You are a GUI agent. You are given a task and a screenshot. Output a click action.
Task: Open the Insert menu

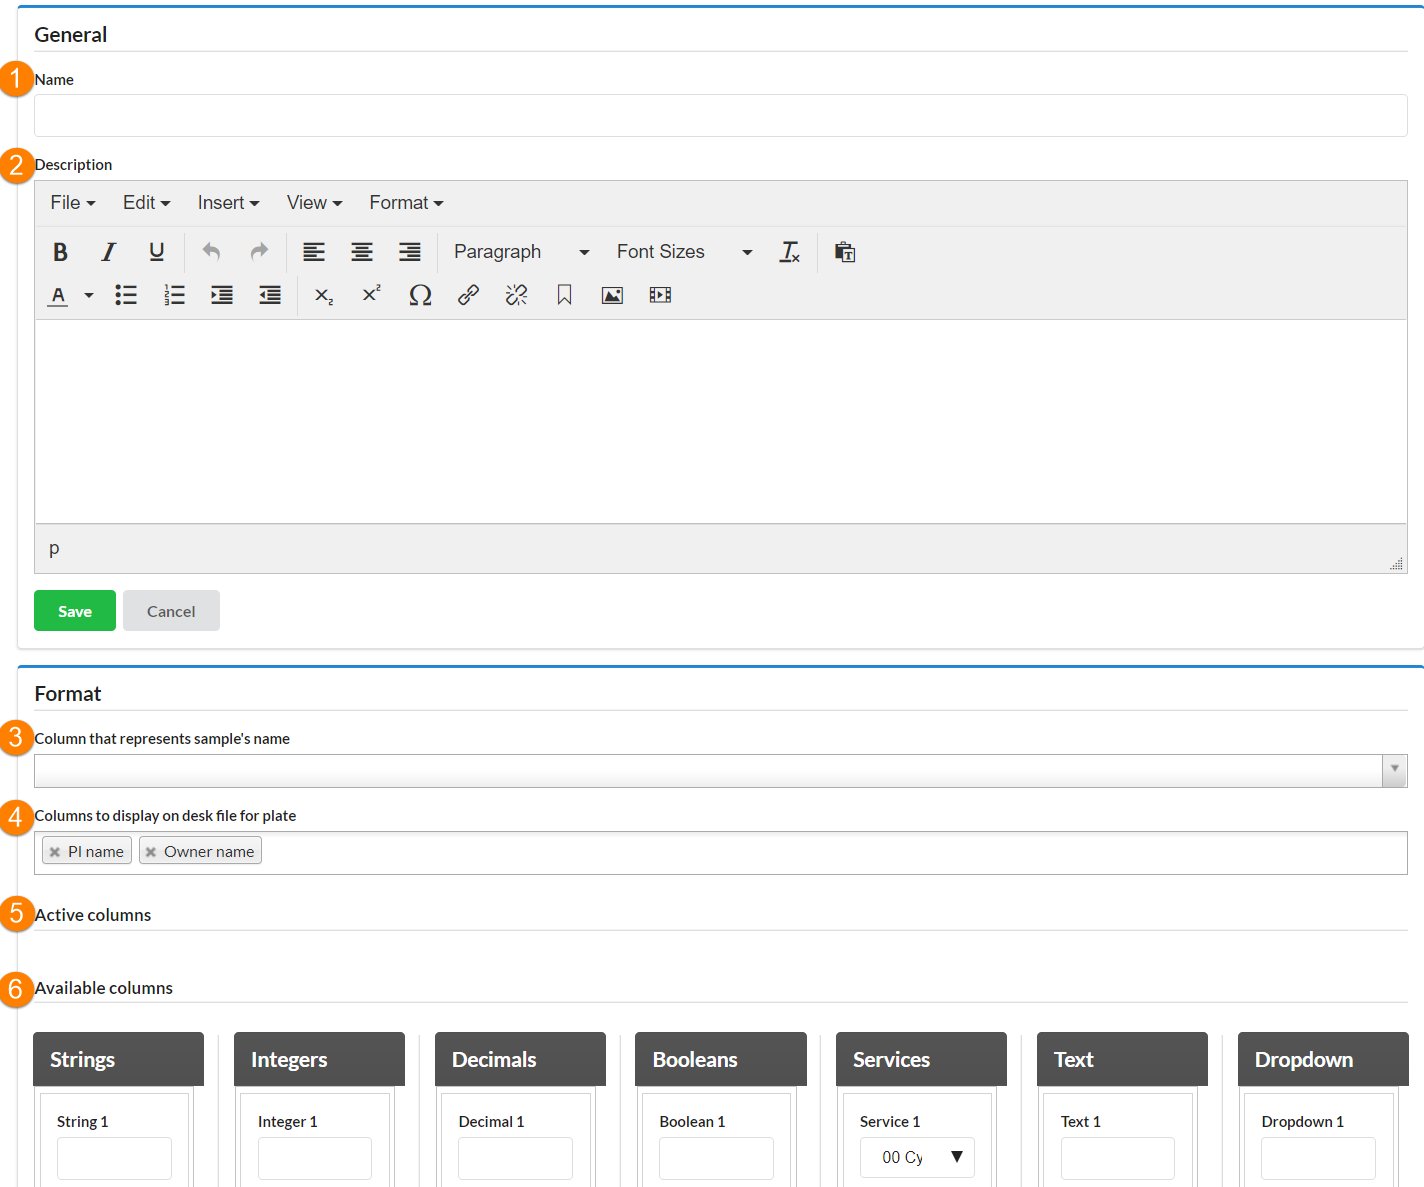pyautogui.click(x=228, y=203)
